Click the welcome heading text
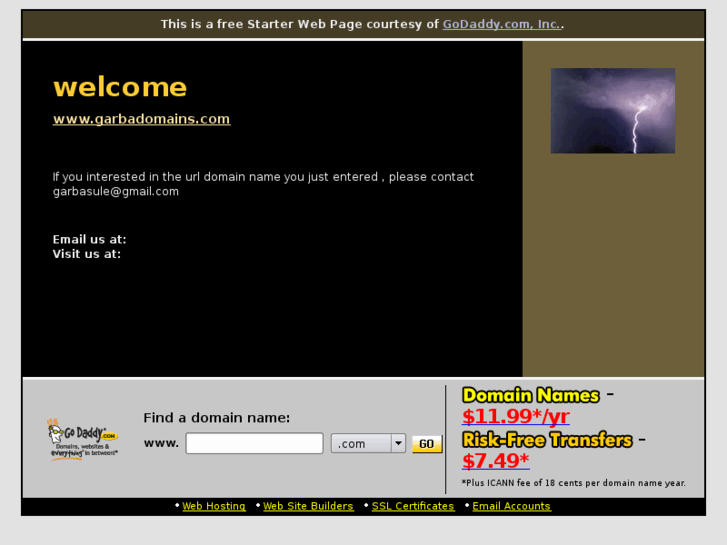The image size is (727, 545). coord(120,87)
